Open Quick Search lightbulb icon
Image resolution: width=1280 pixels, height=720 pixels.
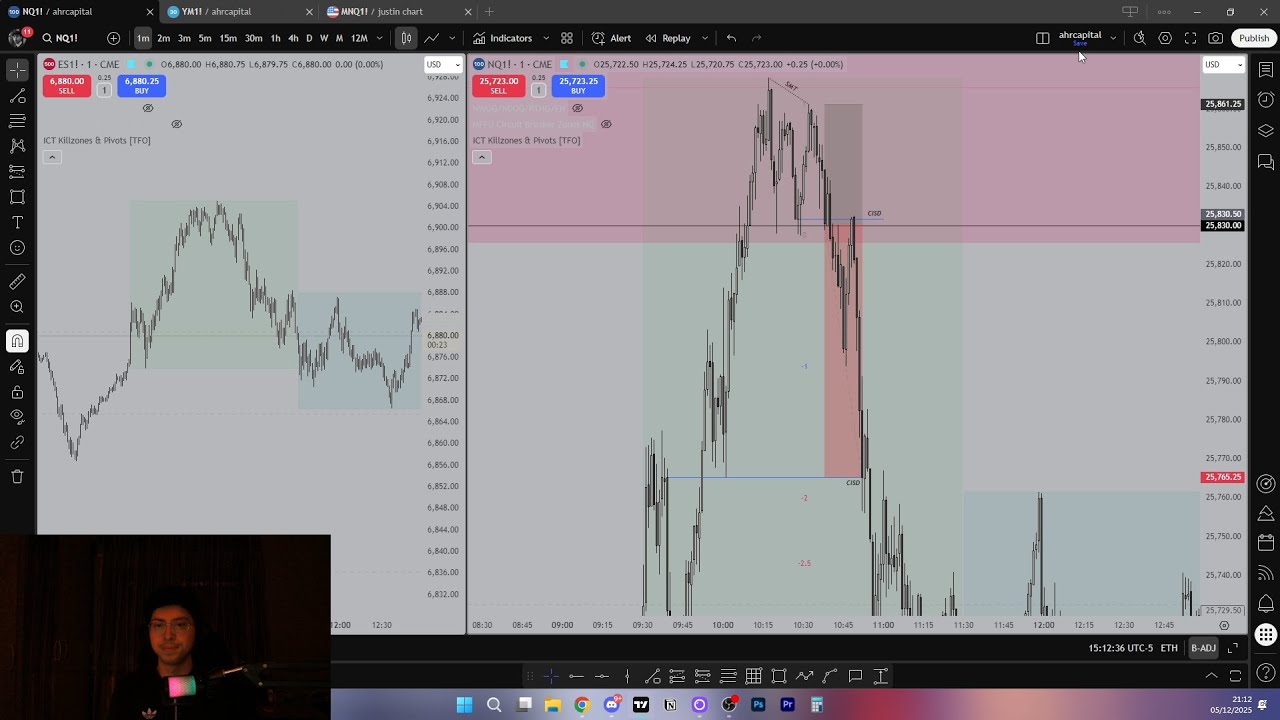(x=1139, y=38)
